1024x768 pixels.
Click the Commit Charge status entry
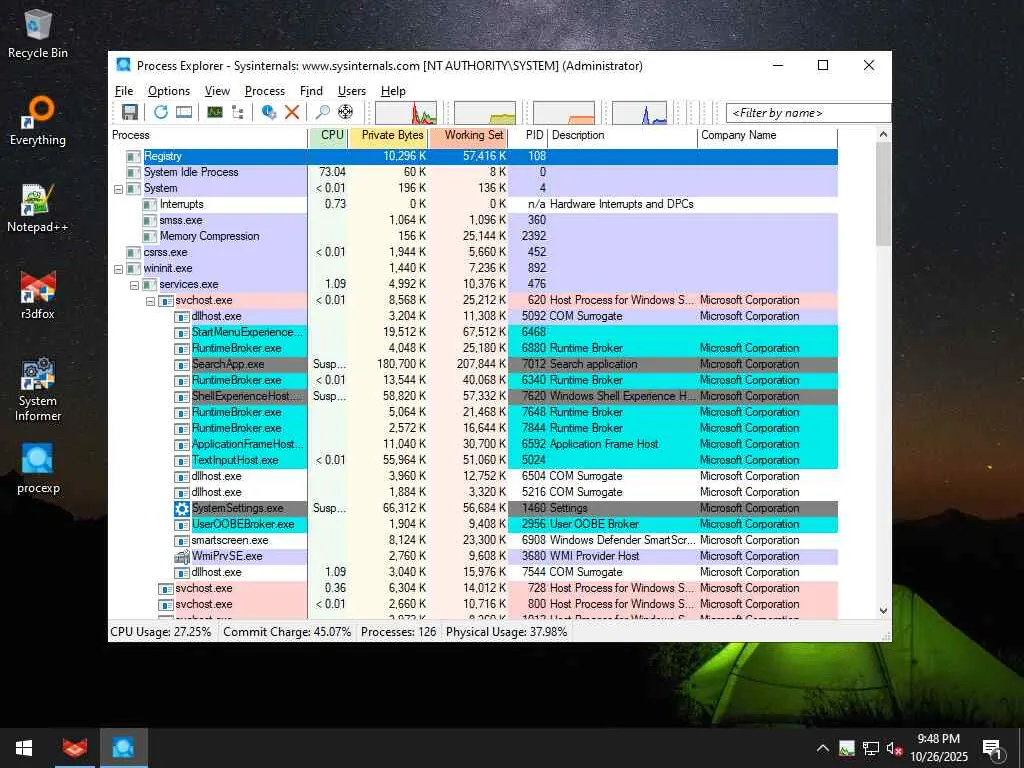click(x=287, y=632)
